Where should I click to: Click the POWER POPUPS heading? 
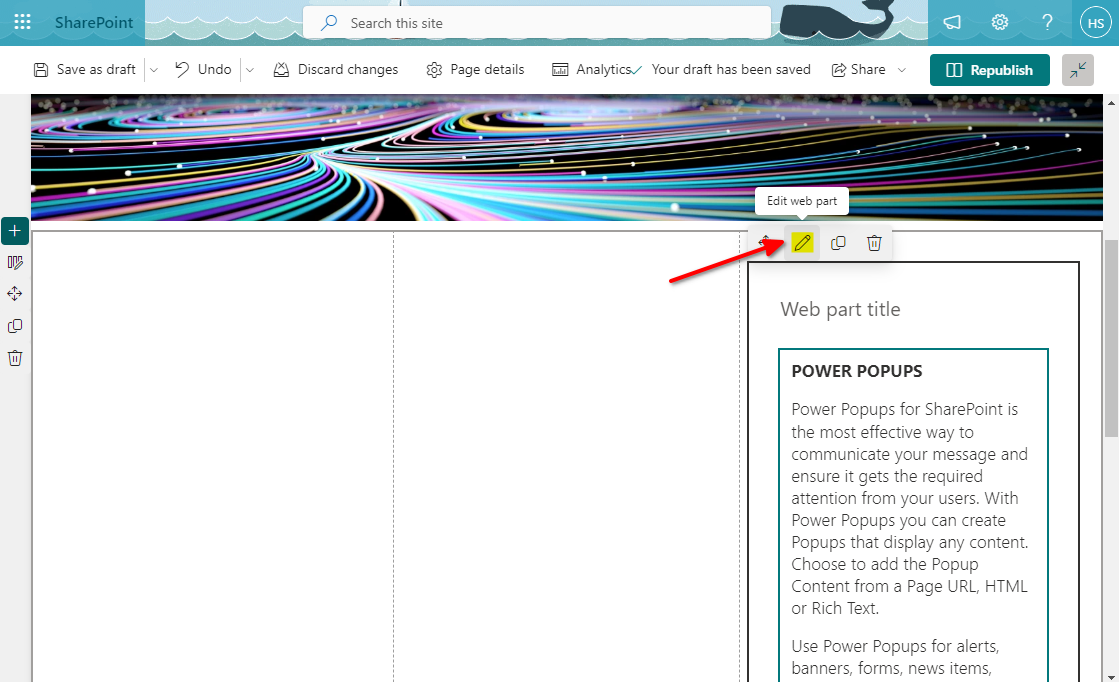(856, 372)
